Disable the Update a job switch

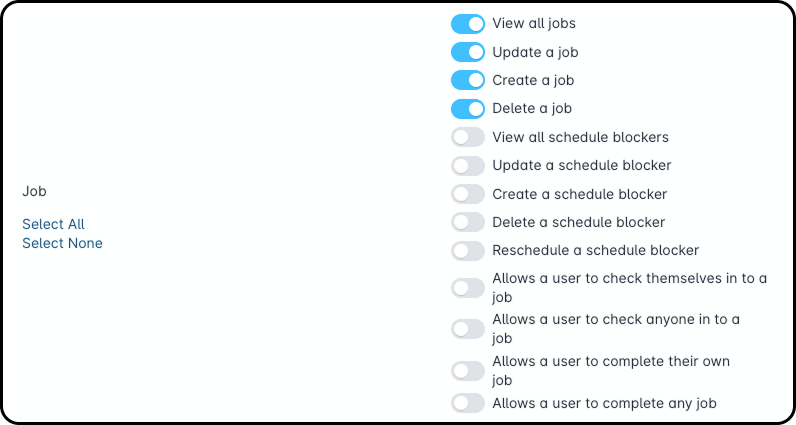pyautogui.click(x=467, y=52)
